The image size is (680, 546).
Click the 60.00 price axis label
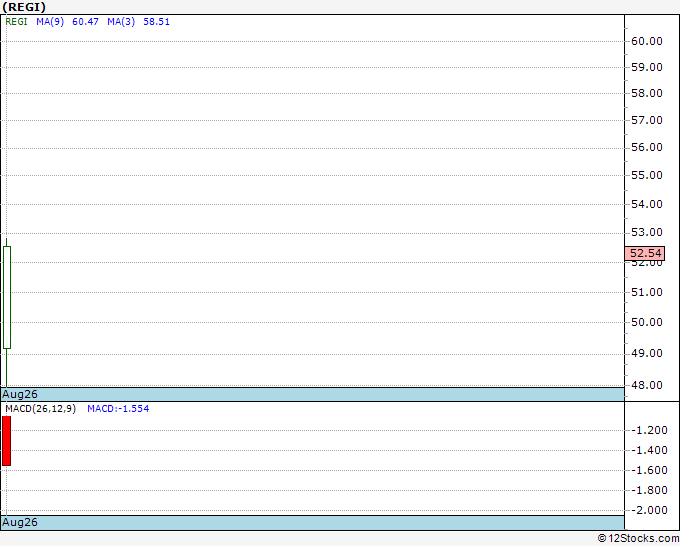tap(647, 41)
